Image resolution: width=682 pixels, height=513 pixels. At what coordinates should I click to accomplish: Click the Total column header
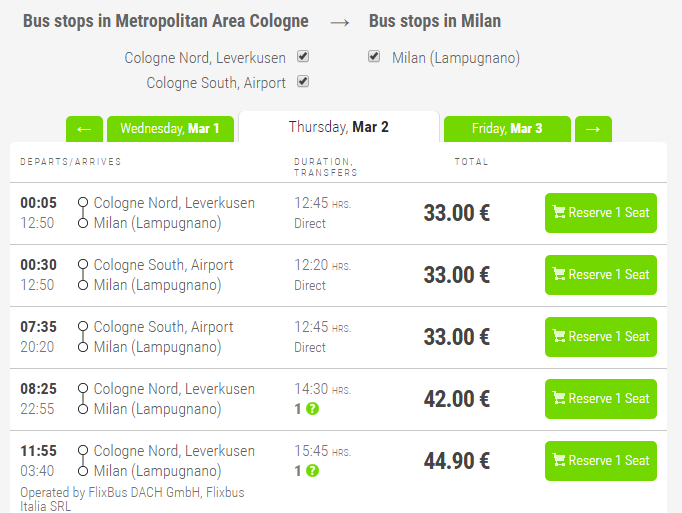tap(471, 162)
